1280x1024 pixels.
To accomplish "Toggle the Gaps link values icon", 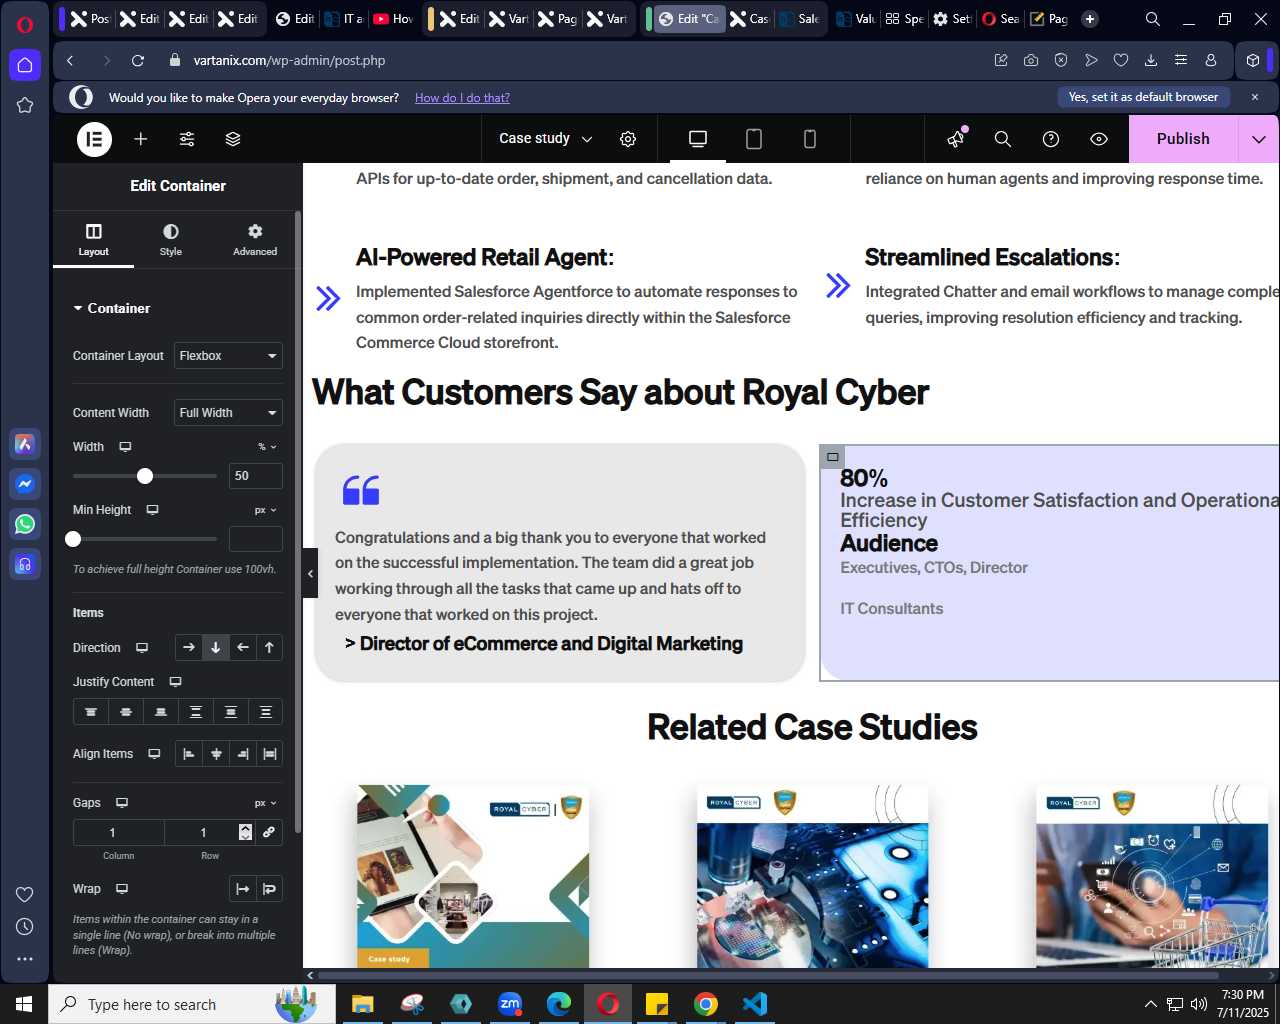I will pos(269,832).
